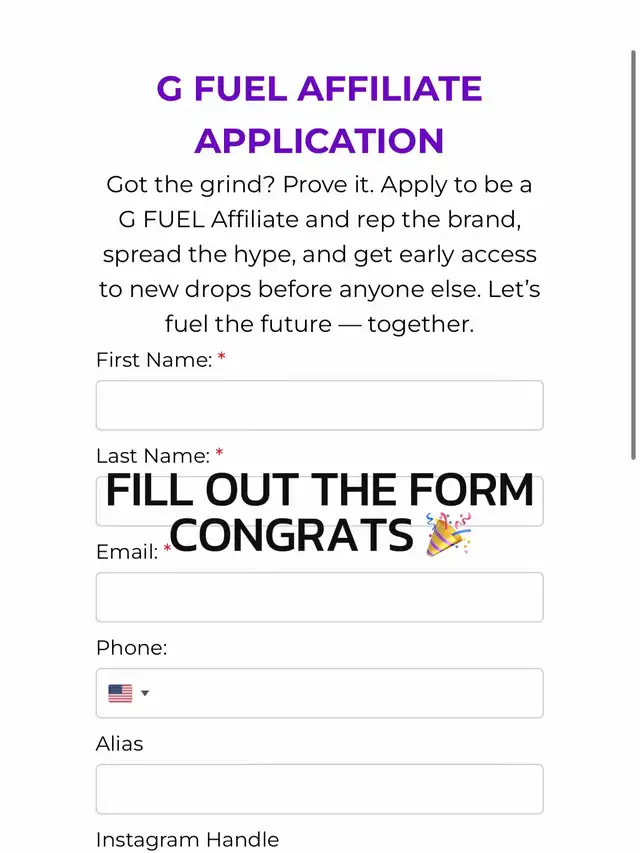Click the G FUEL AFFILIATE APPLICATION heading
This screenshot has height=853, width=640.
[319, 114]
